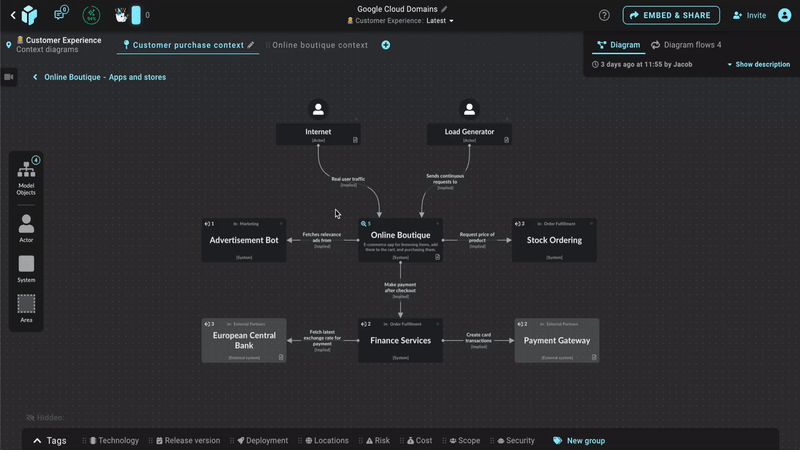Edit the Google Cloud Domains name pencil
800x450 pixels.
(444, 9)
